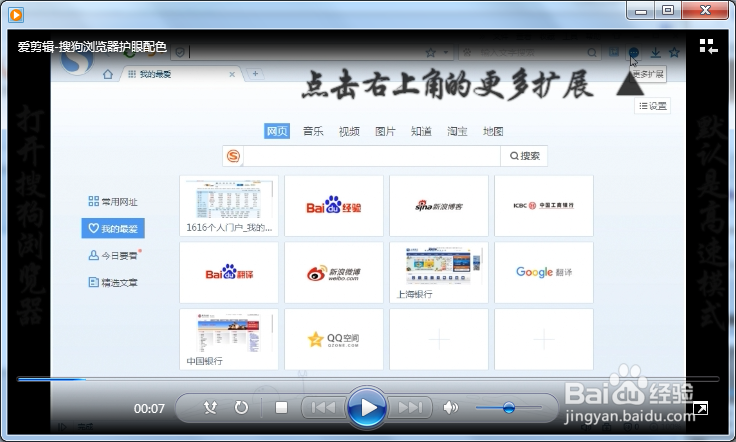The image size is (736, 442).
Task: Click the browser toolbar search box
Action: [x=528, y=53]
